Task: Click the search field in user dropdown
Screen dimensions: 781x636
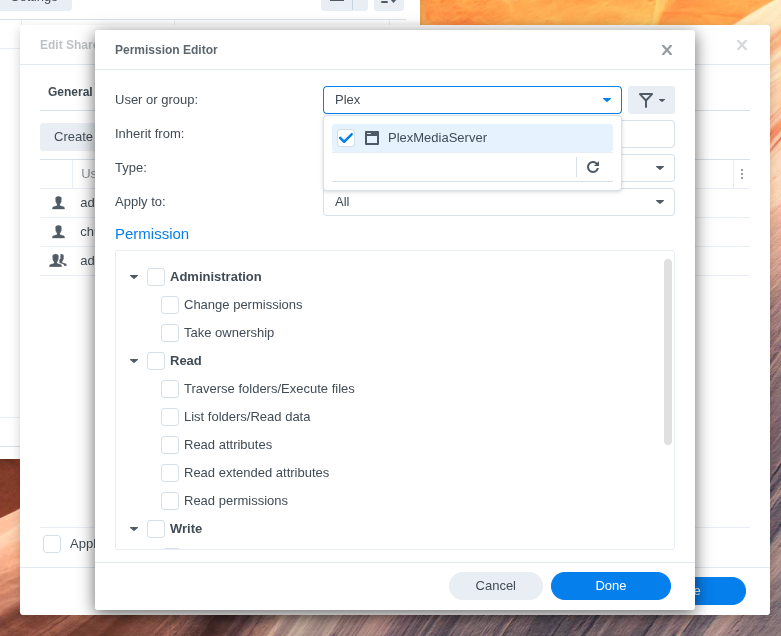Action: pyautogui.click(x=453, y=167)
